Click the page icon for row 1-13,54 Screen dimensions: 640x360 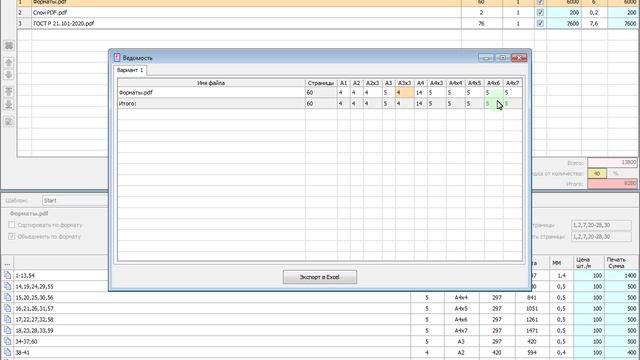click(7, 276)
